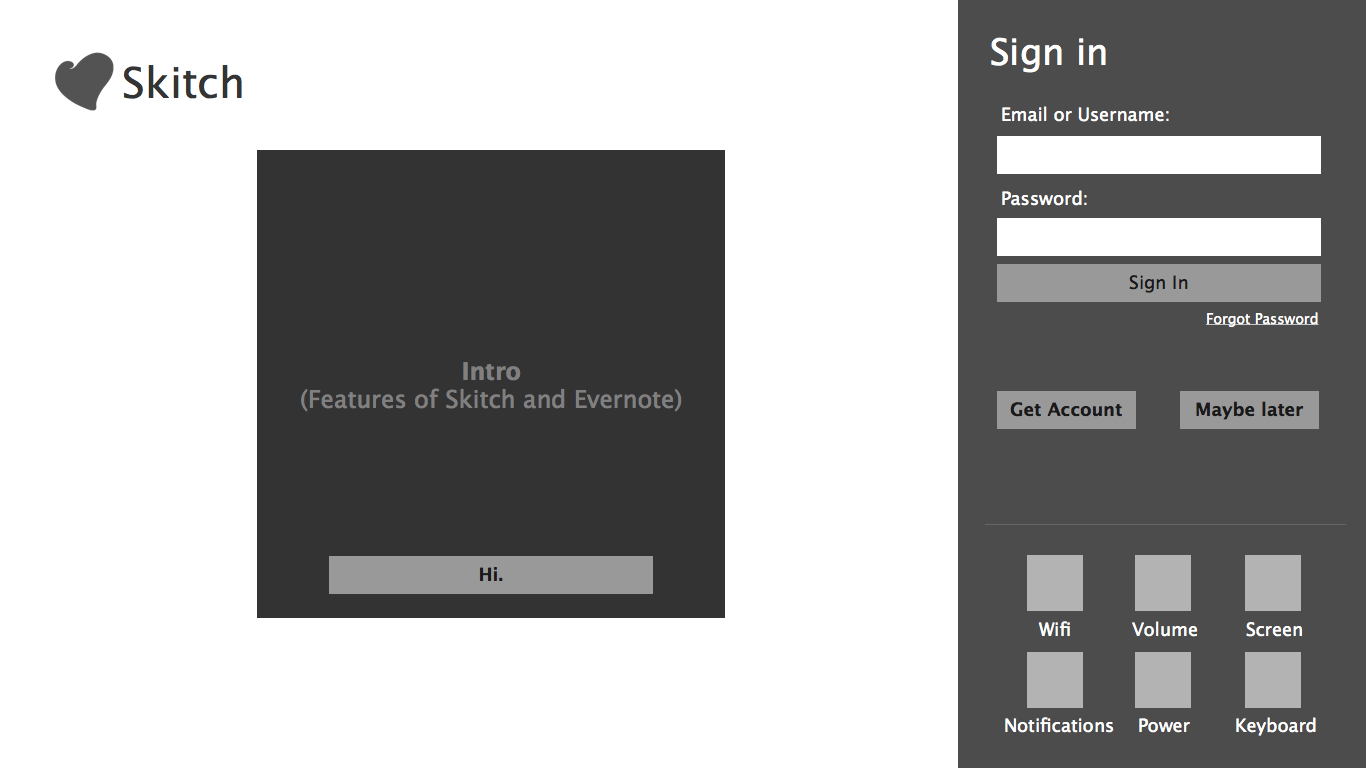Screen dimensions: 1366x768
Task: Open the Volume settings icon
Action: point(1163,583)
